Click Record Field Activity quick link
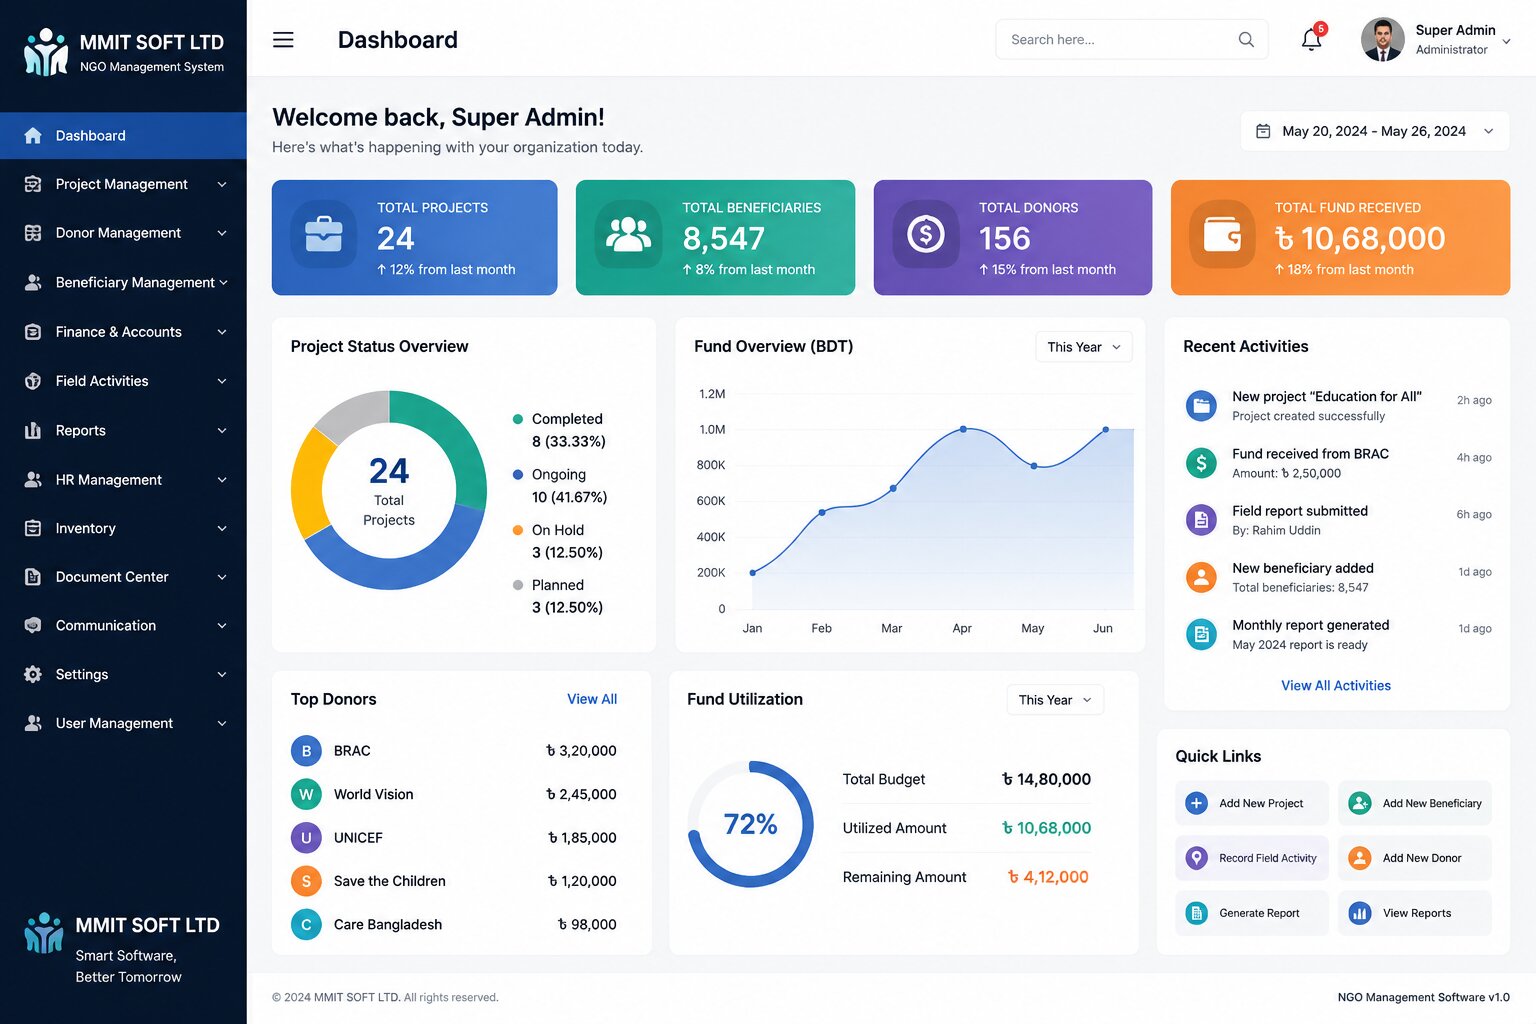This screenshot has height=1024, width=1536. (1252, 858)
